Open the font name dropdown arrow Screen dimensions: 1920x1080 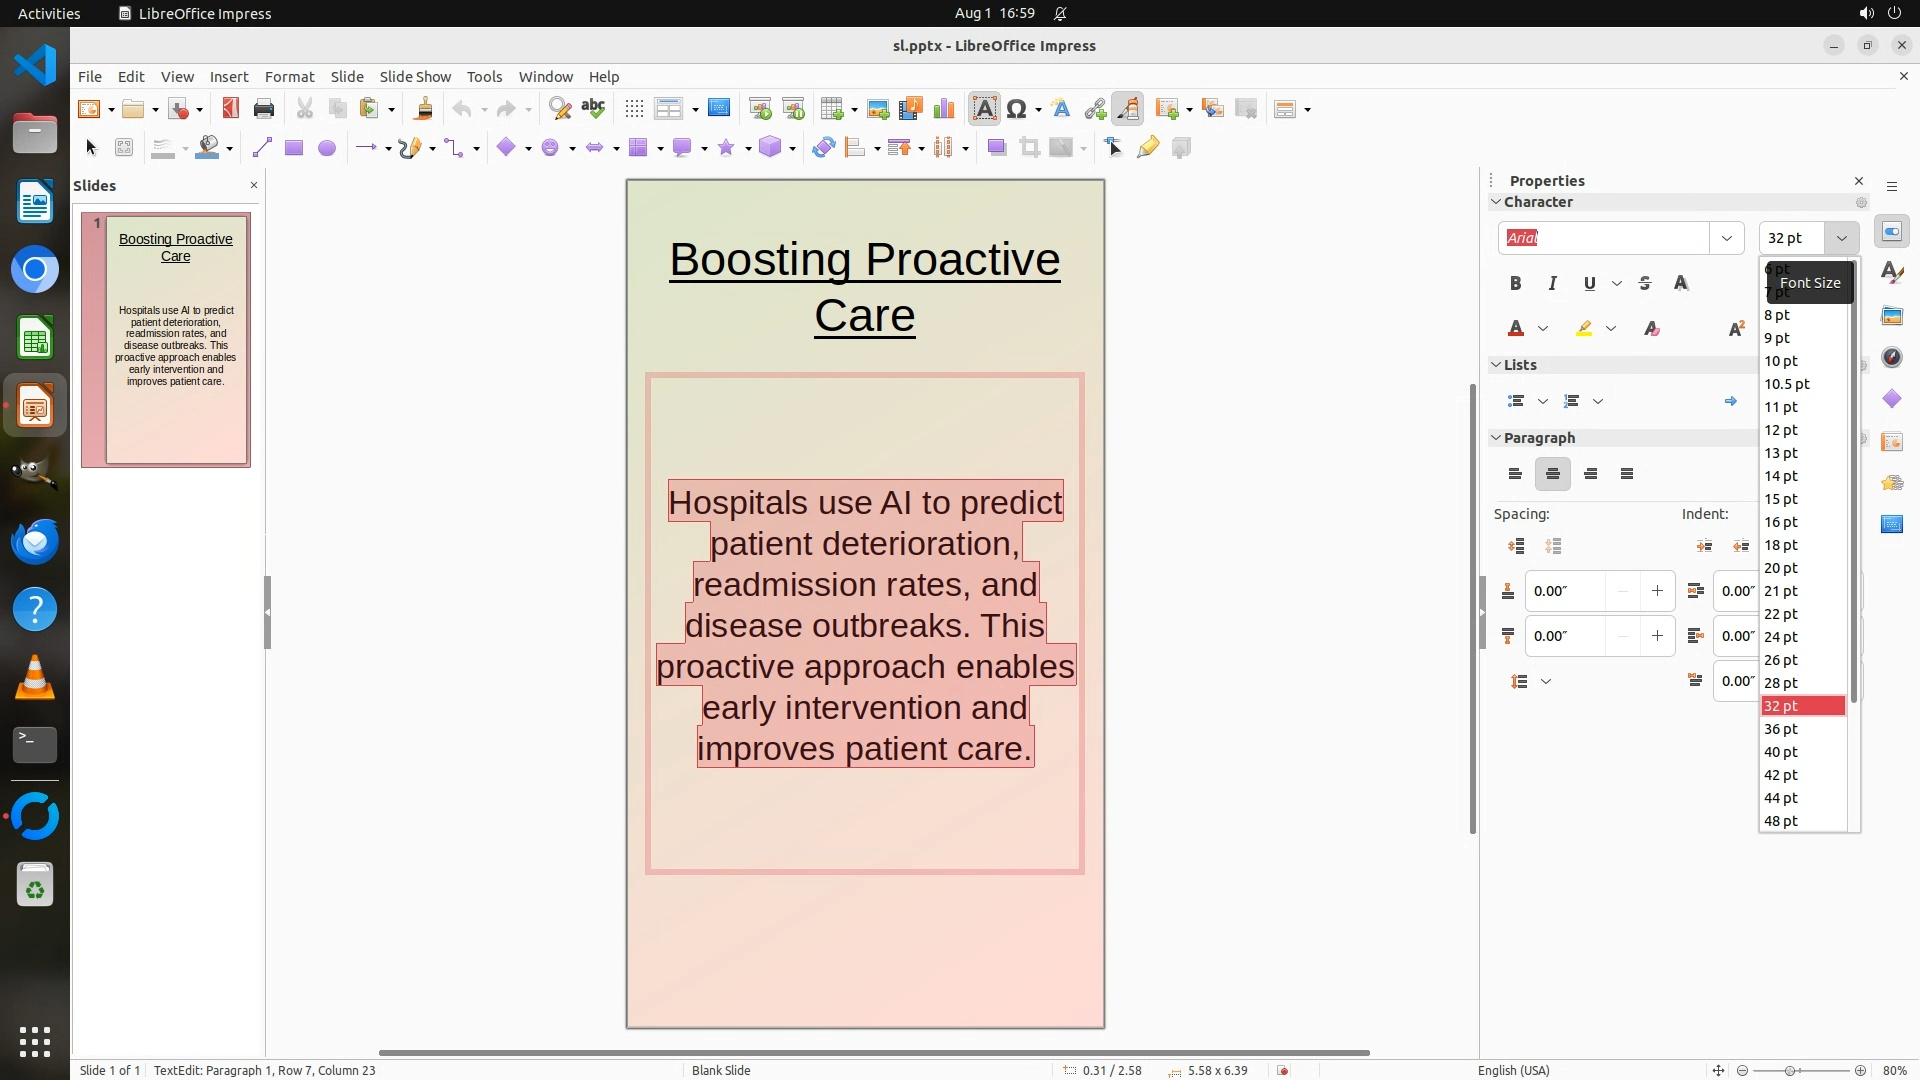click(1726, 238)
